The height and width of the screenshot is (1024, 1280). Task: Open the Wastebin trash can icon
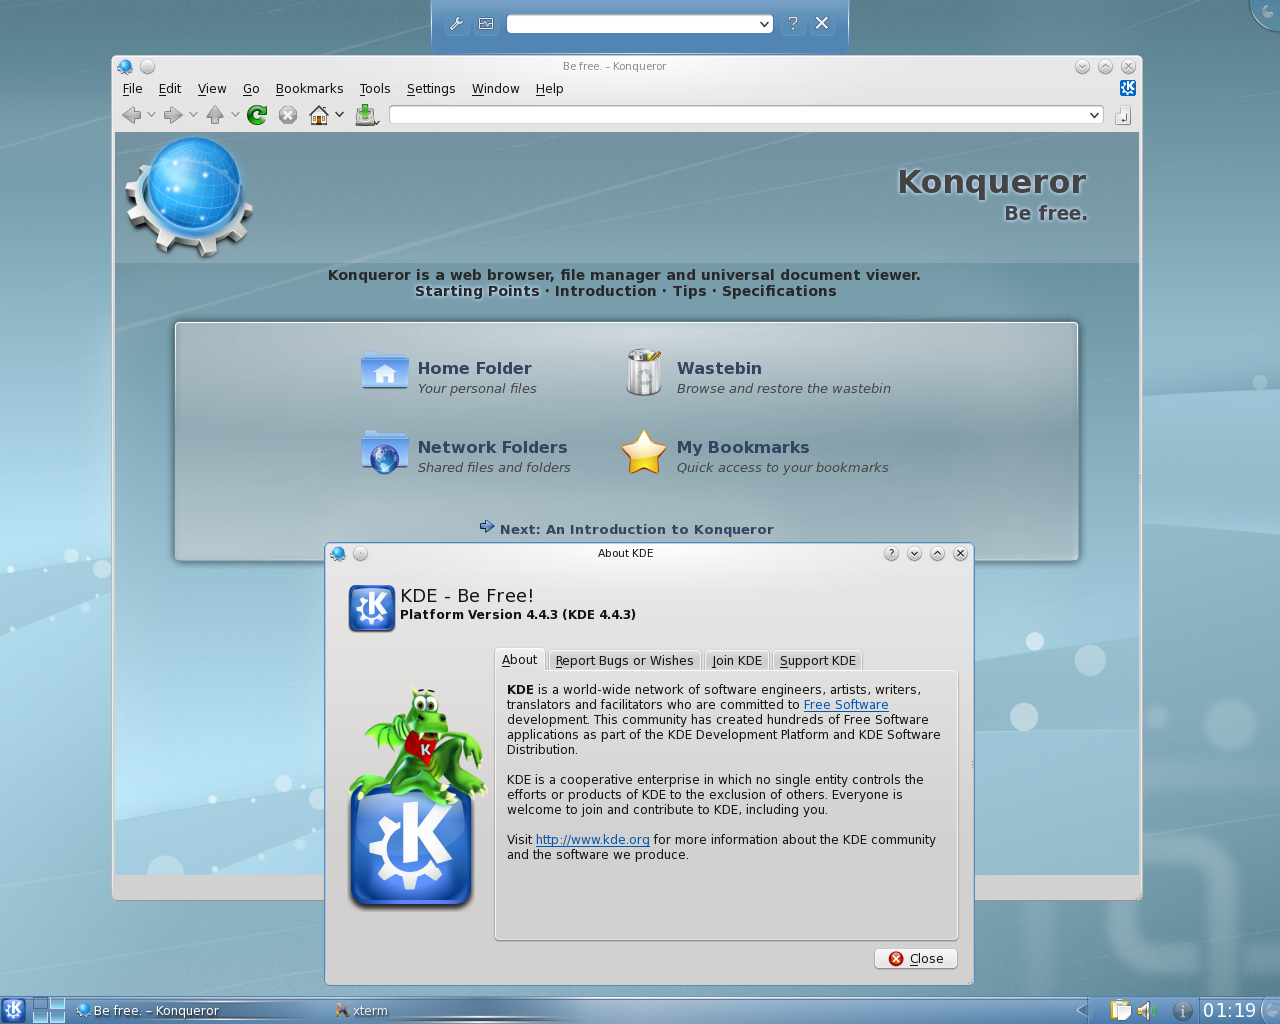point(644,372)
